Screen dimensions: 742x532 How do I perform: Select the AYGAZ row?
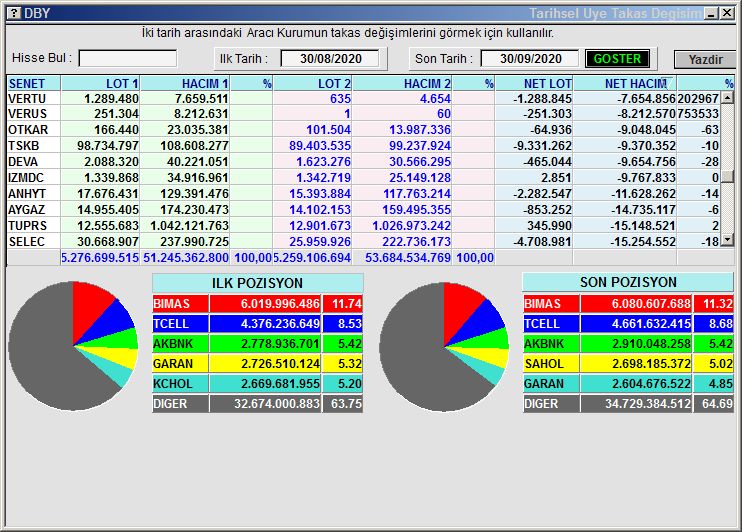tap(363, 210)
